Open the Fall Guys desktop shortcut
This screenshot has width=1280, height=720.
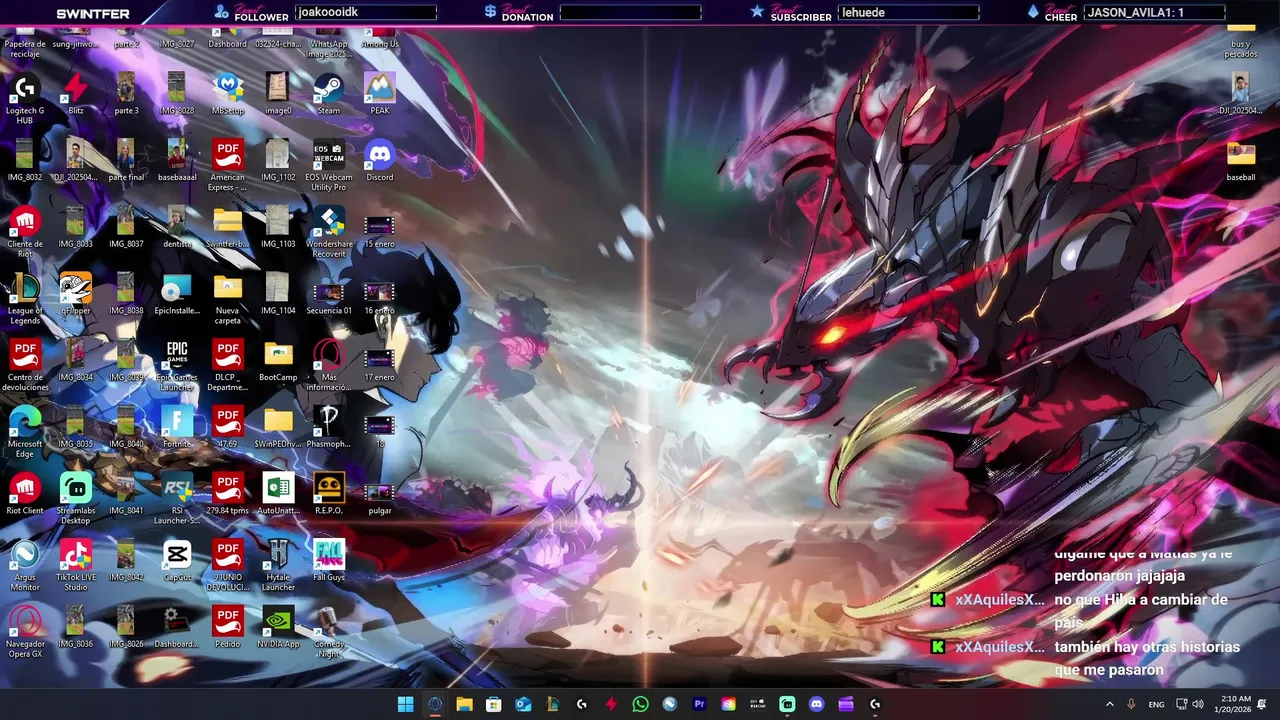click(329, 561)
